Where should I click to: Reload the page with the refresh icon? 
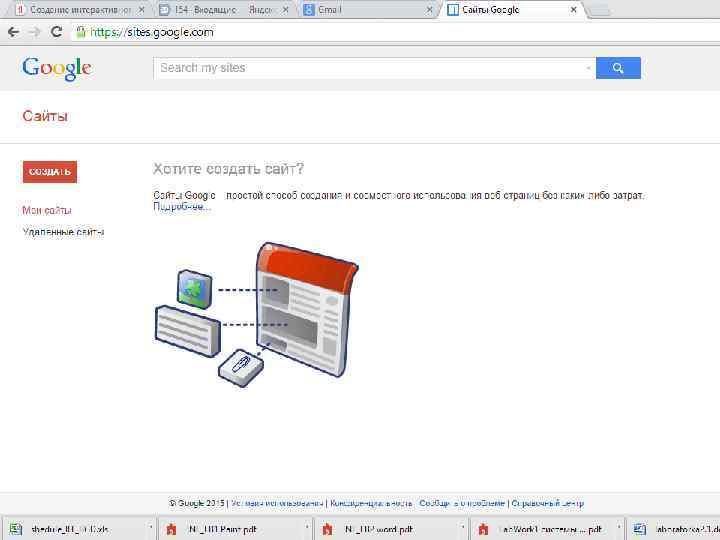tap(56, 32)
